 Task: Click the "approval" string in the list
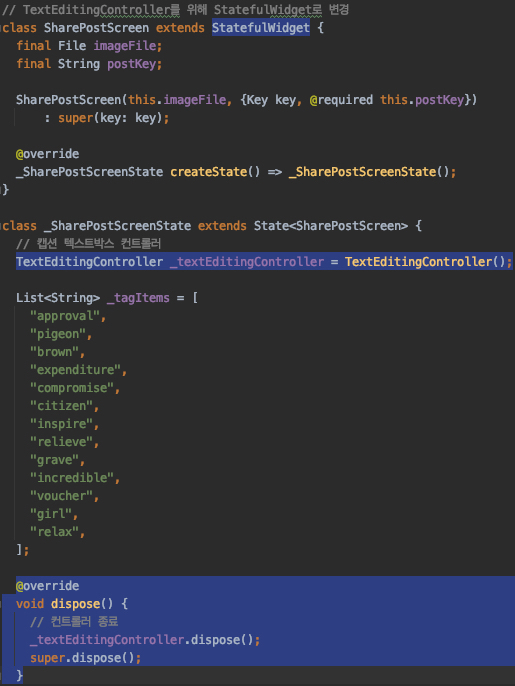tap(65, 315)
